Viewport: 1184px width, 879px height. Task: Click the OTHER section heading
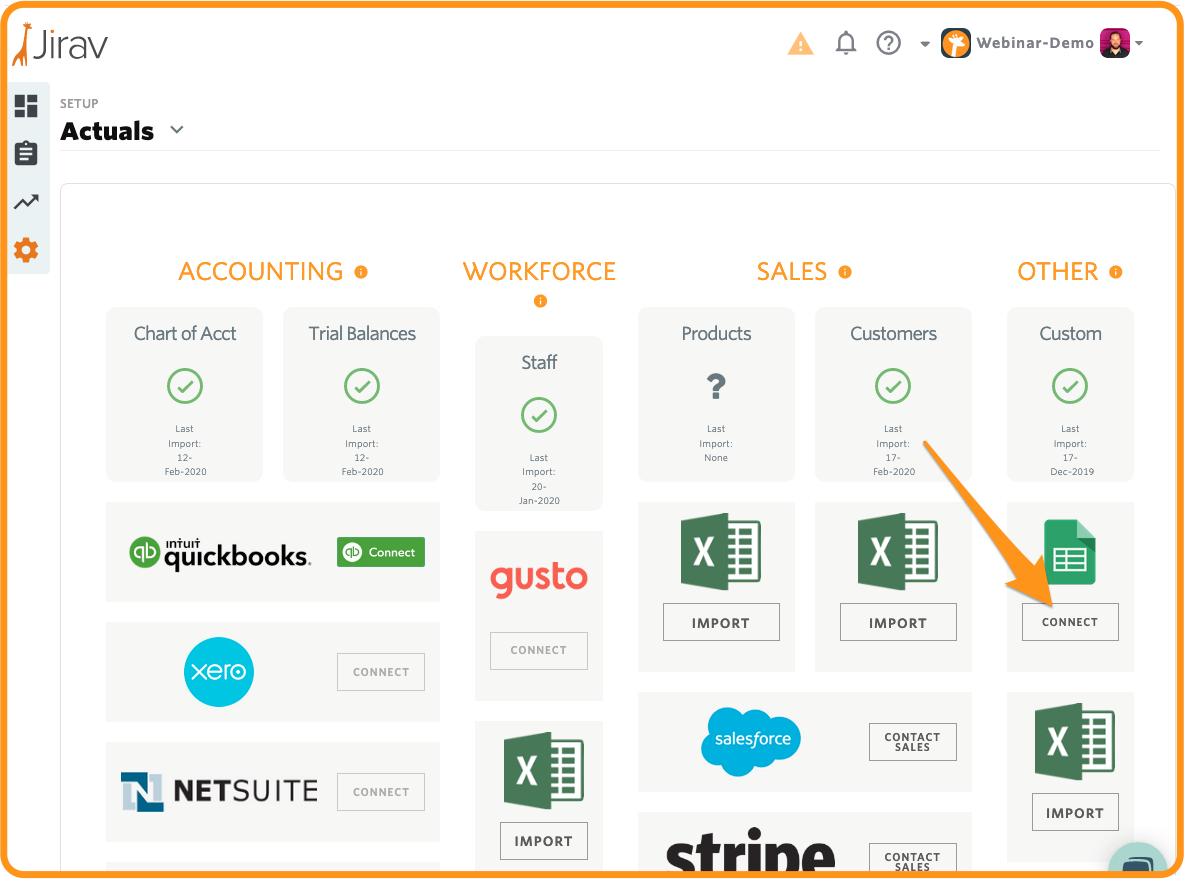(x=1058, y=272)
